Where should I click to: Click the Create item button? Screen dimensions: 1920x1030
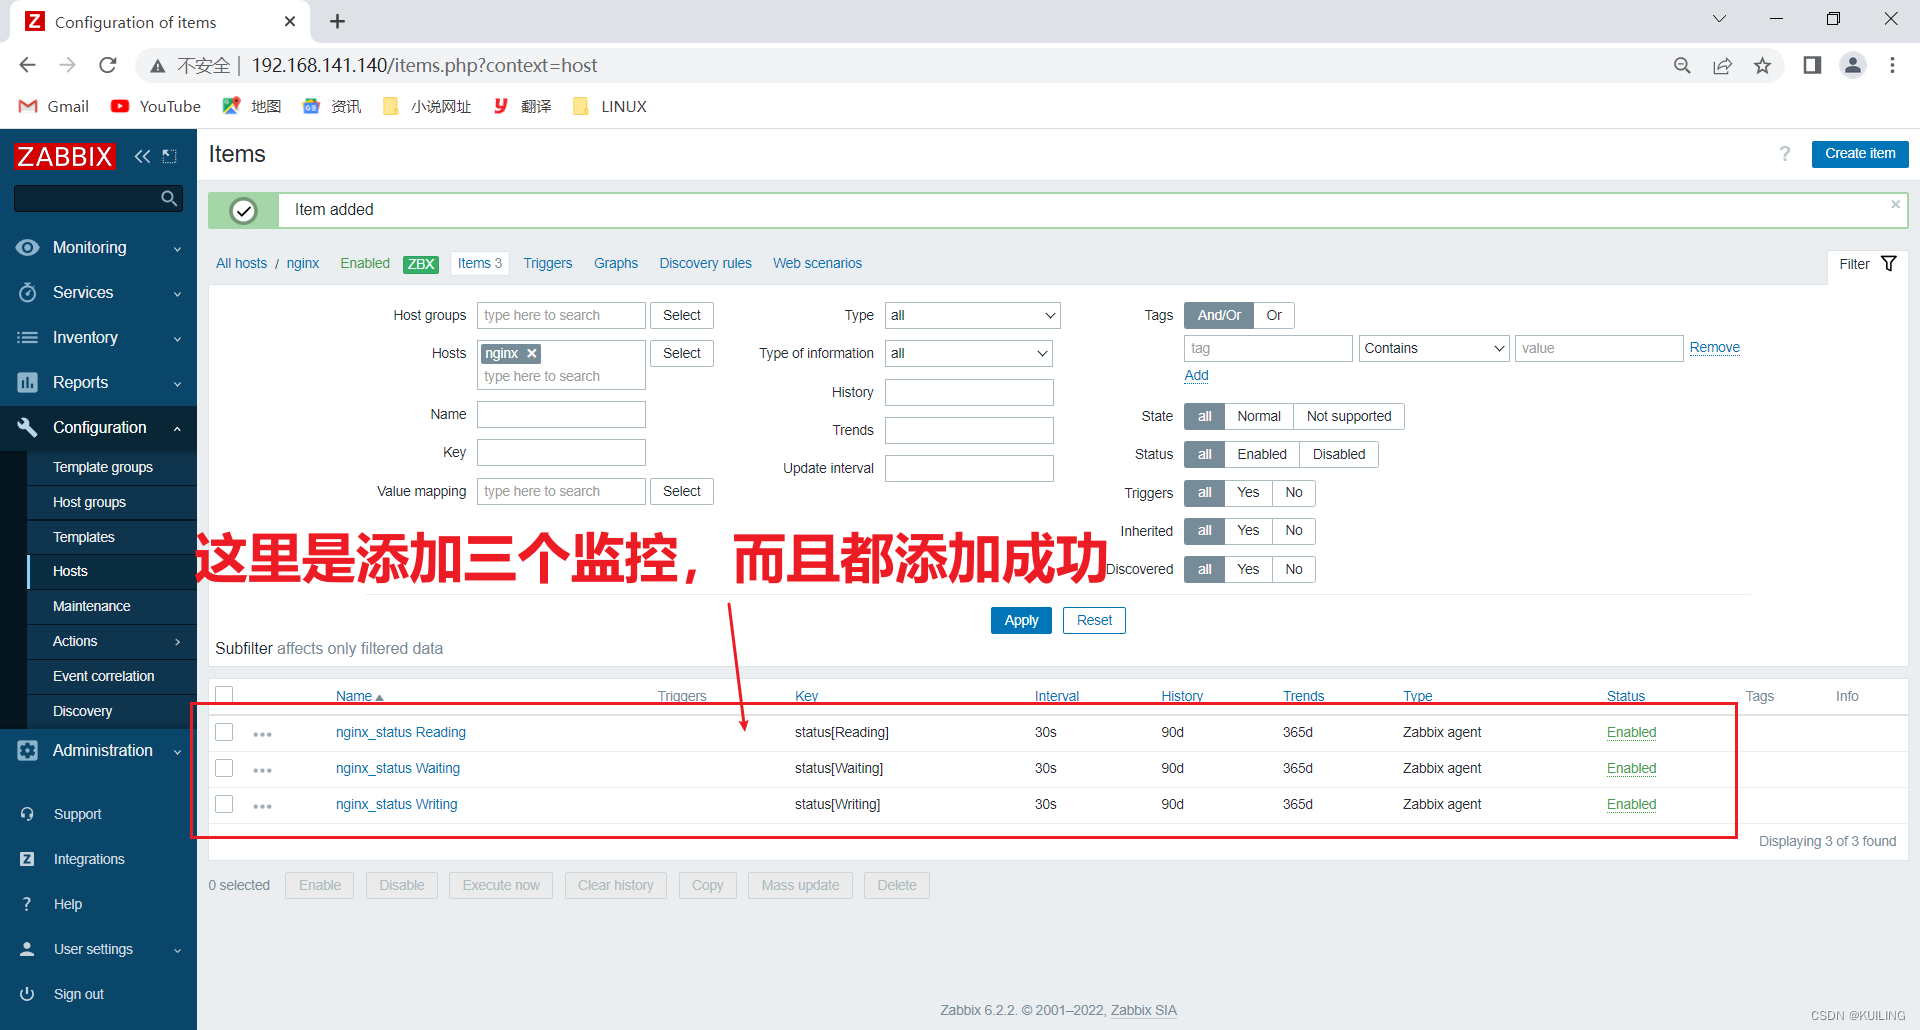pos(1860,154)
